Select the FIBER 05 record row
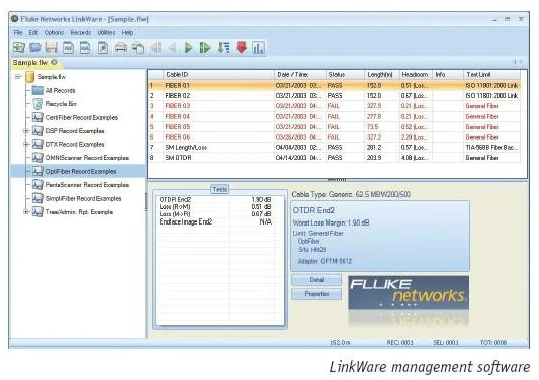539x380 pixels. (334, 127)
